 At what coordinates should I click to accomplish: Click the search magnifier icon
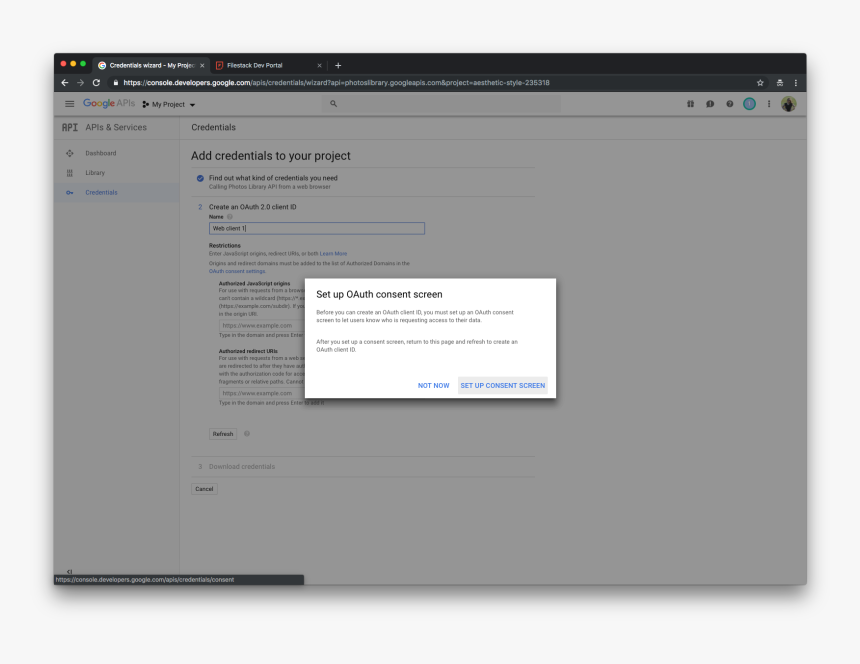tap(333, 104)
